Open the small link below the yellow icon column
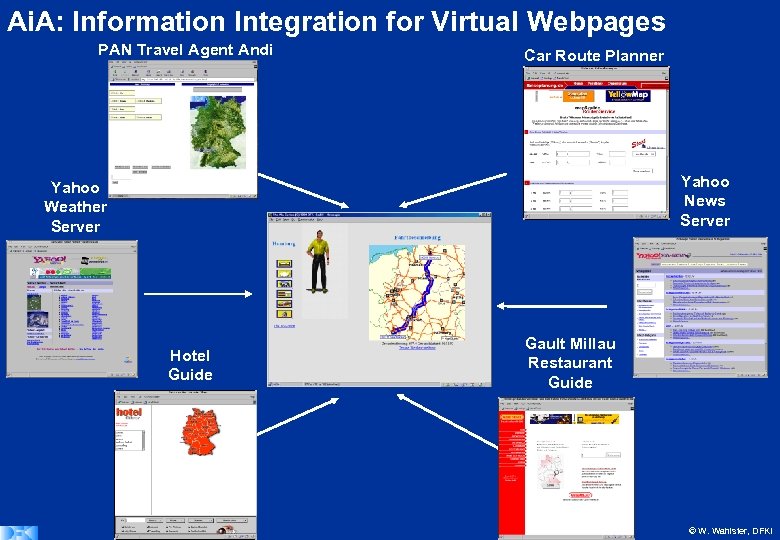780x540 pixels. click(284, 326)
